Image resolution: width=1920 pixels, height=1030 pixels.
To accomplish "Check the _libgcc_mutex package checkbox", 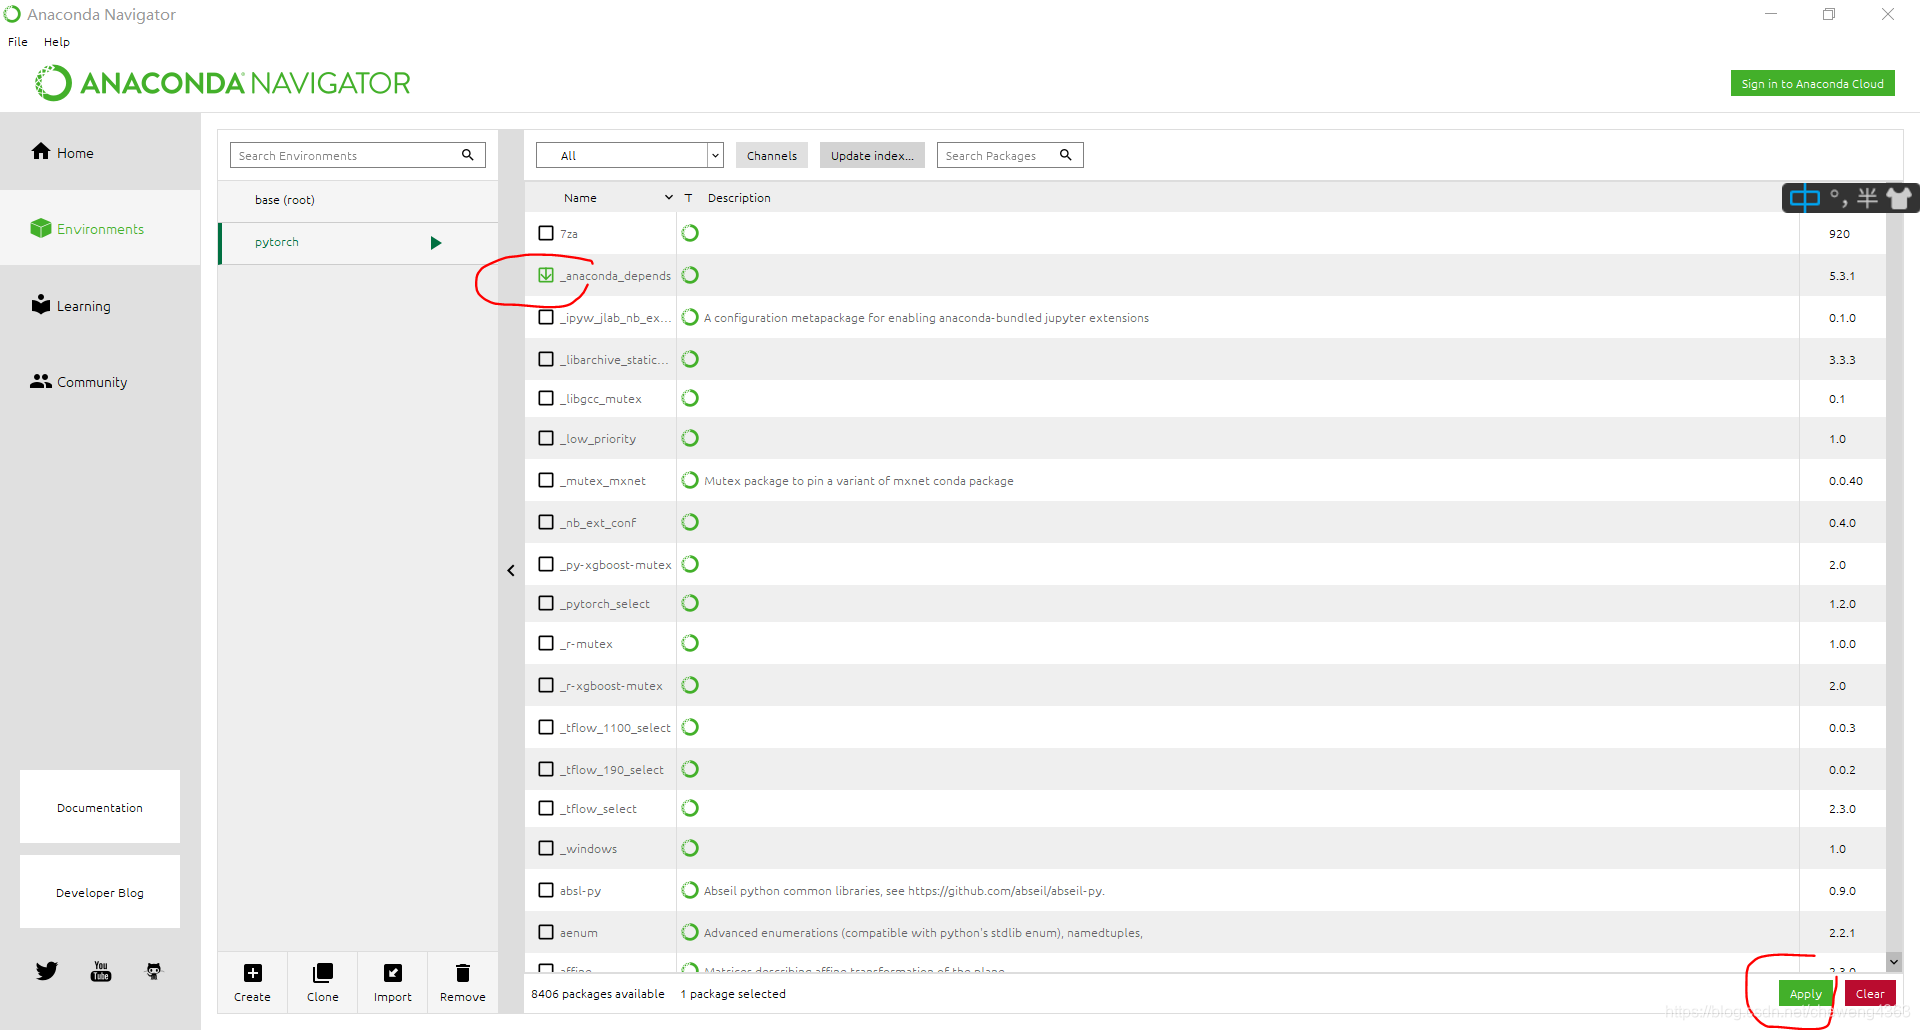I will coord(546,398).
